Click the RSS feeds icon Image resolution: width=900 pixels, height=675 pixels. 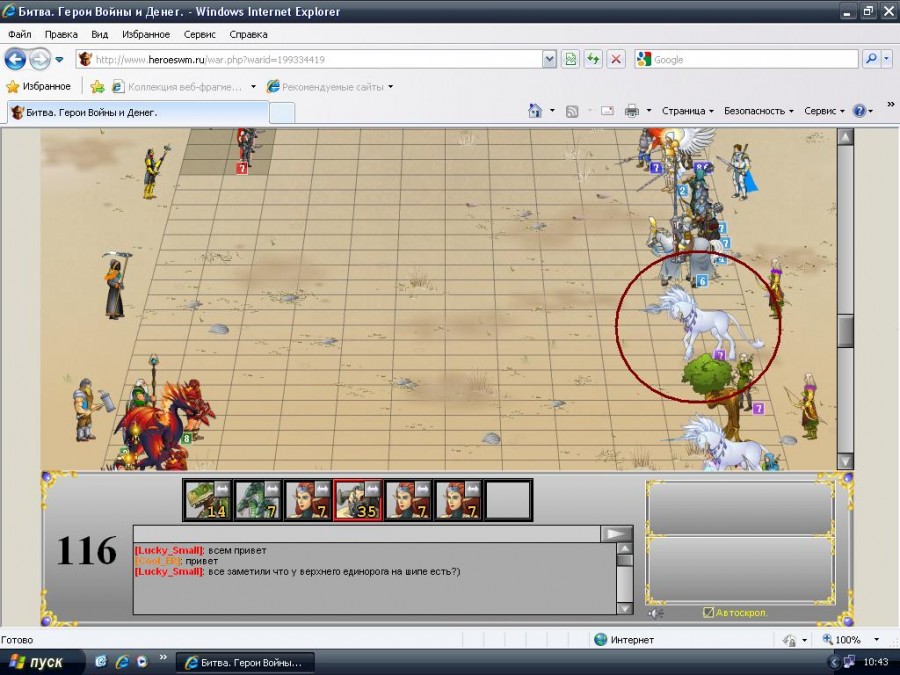(x=572, y=111)
